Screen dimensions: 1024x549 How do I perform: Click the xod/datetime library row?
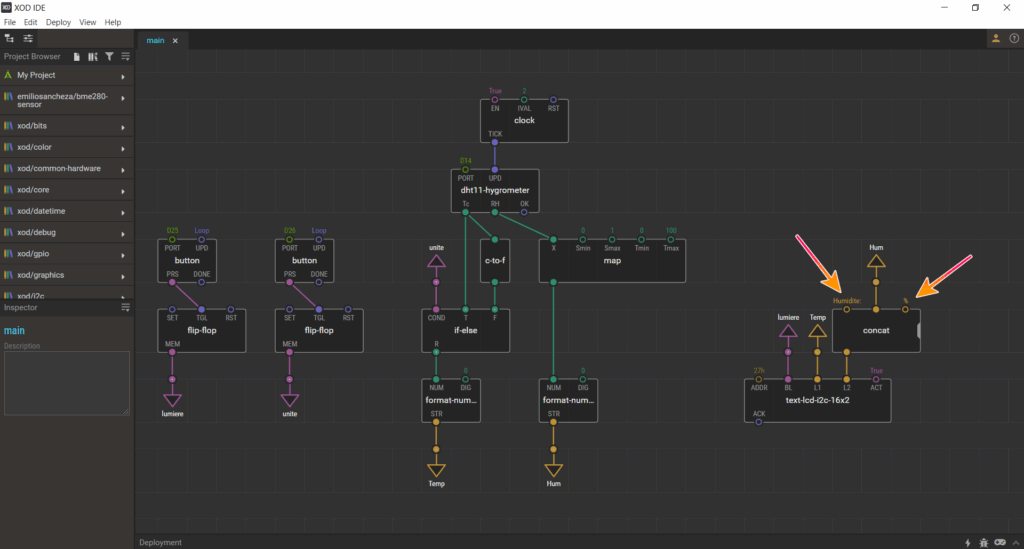(67, 211)
